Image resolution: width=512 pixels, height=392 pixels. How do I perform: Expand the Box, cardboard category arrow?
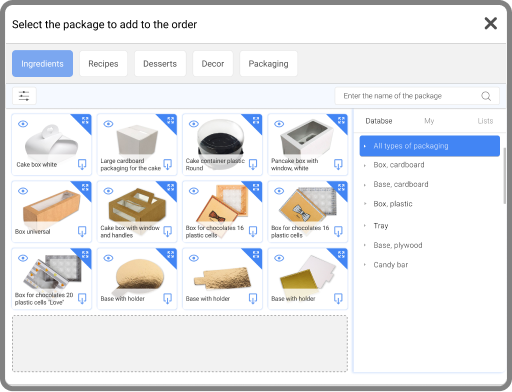[365, 165]
